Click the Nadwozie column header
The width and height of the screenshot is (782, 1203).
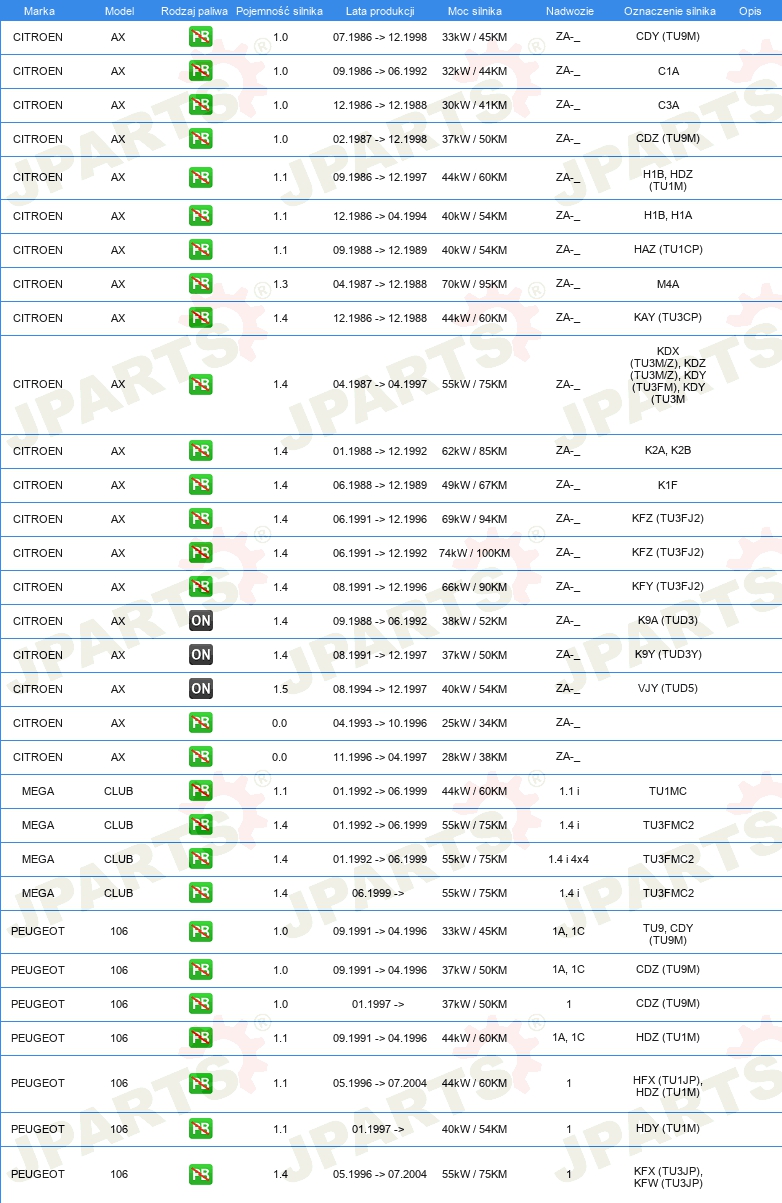569,11
